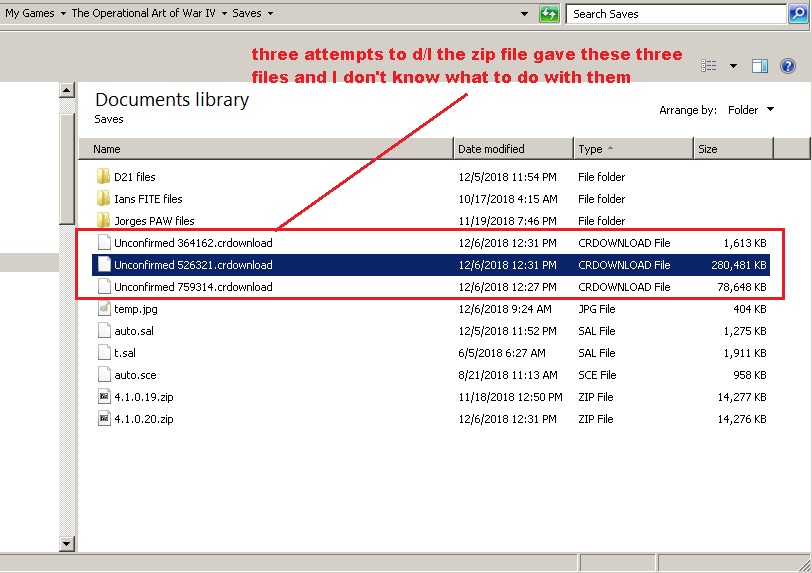Click date 8/21/2018 11:13 AM
The image size is (812, 573).
(508, 375)
